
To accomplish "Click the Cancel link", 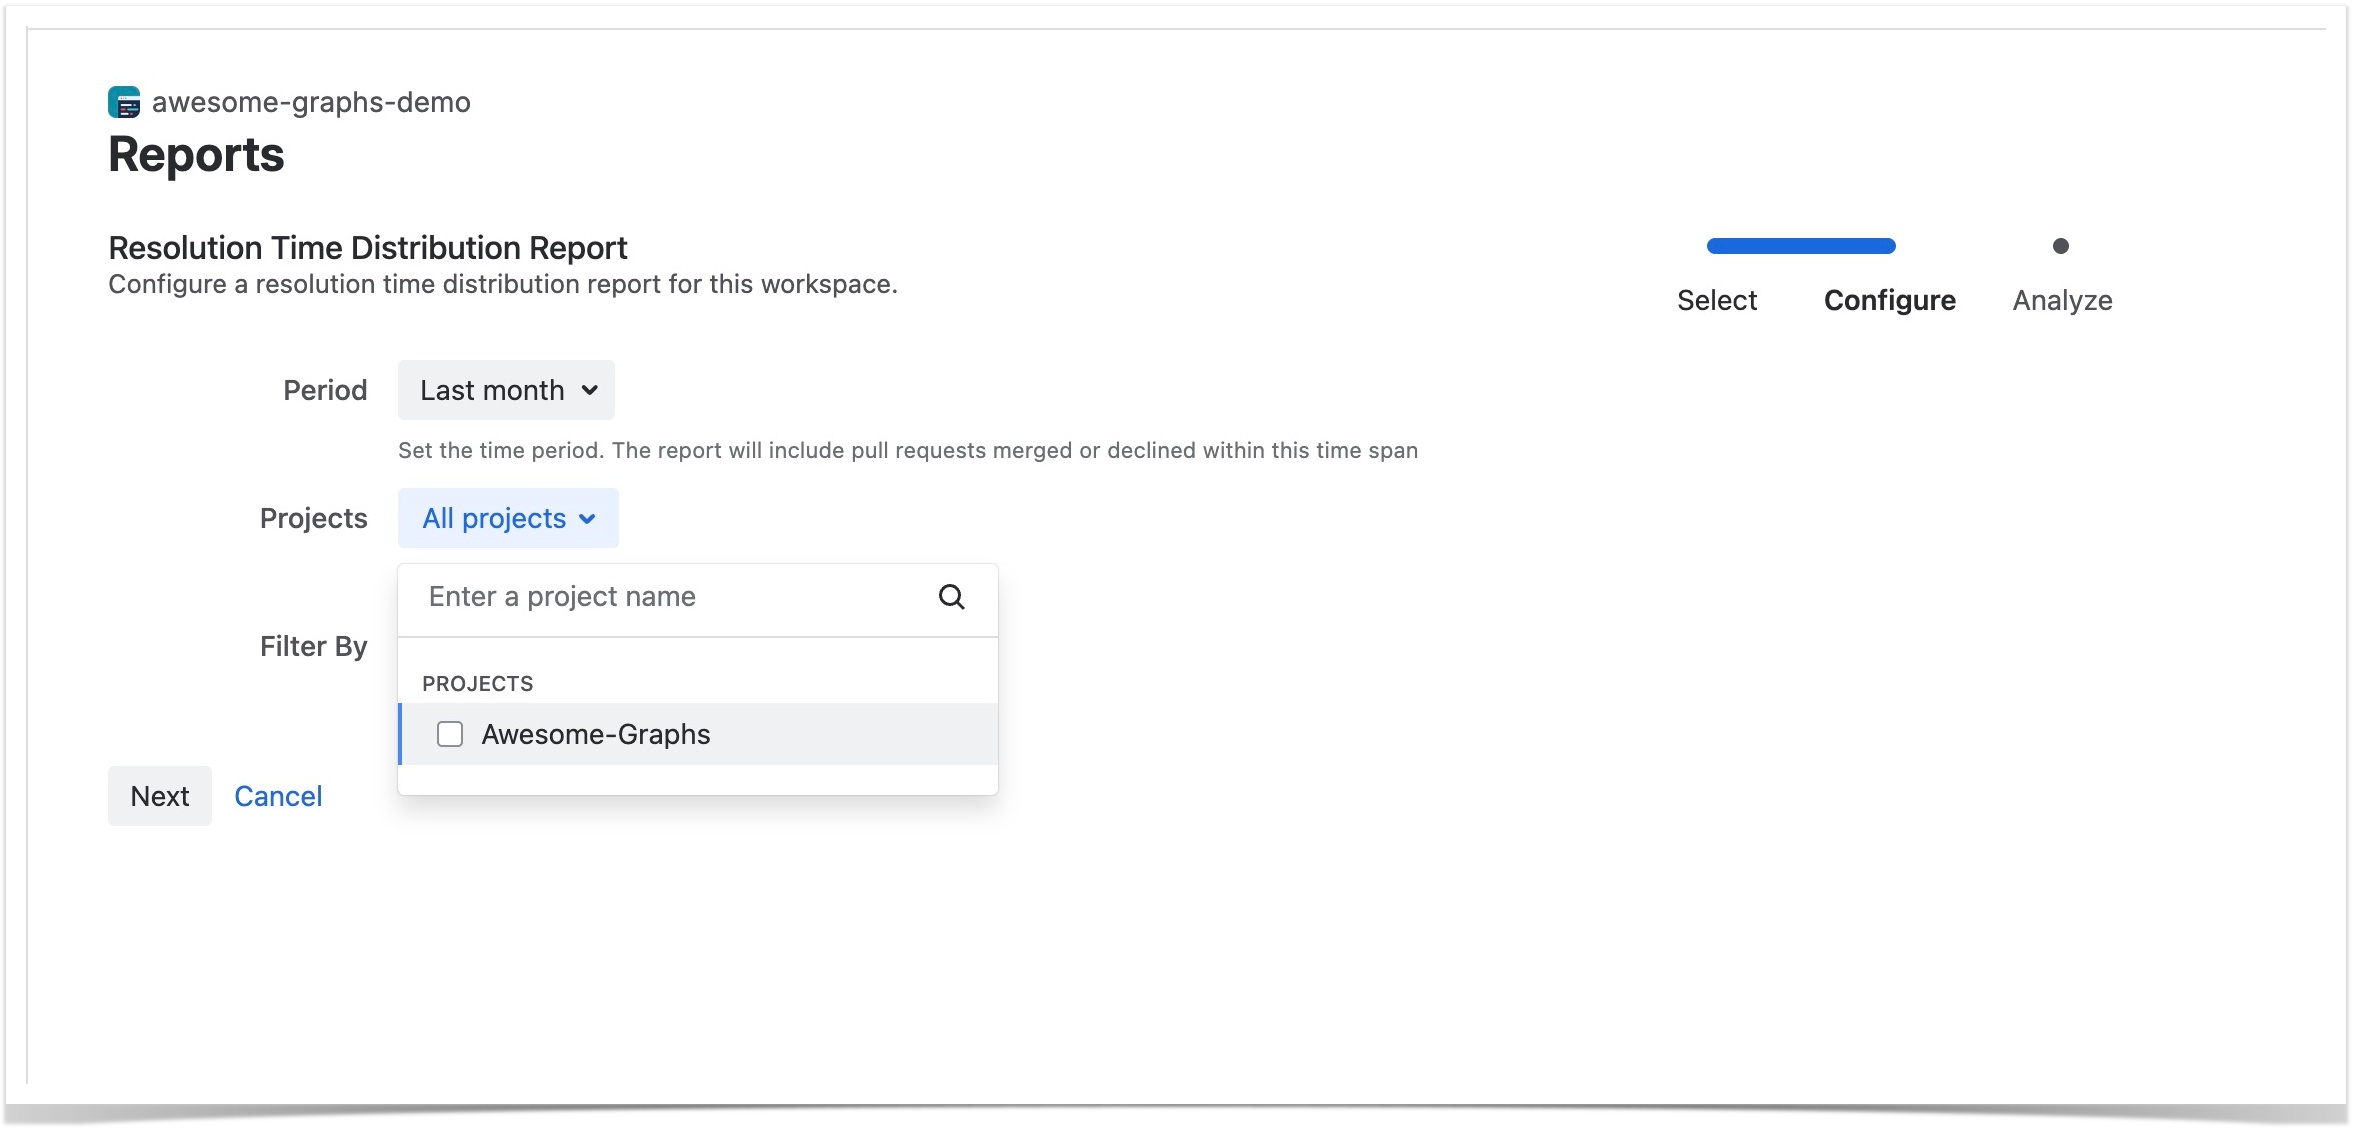I will pos(278,796).
